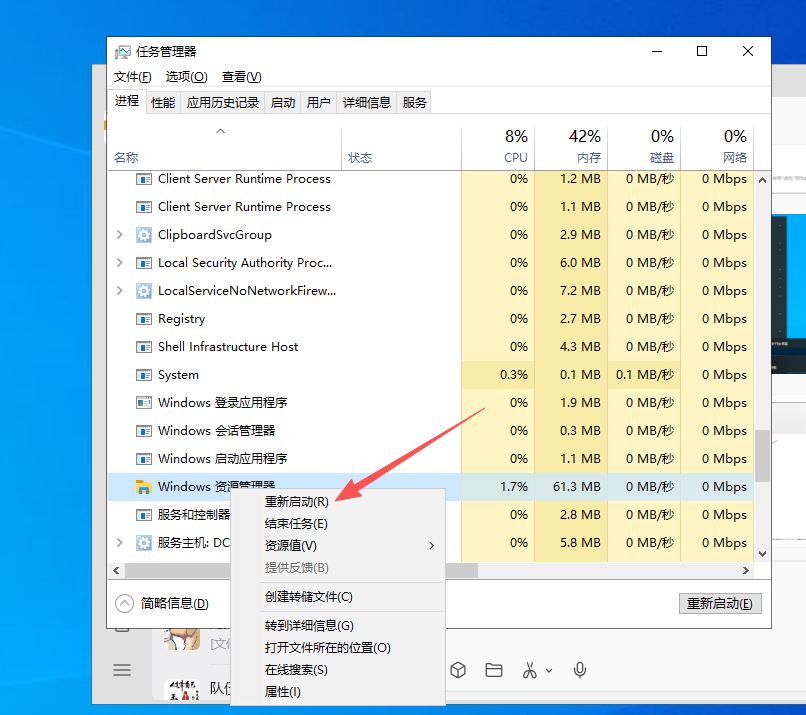Viewport: 806px width, 715px height.
Task: Choose 属性(I) in context menu
Action: [x=337, y=692]
